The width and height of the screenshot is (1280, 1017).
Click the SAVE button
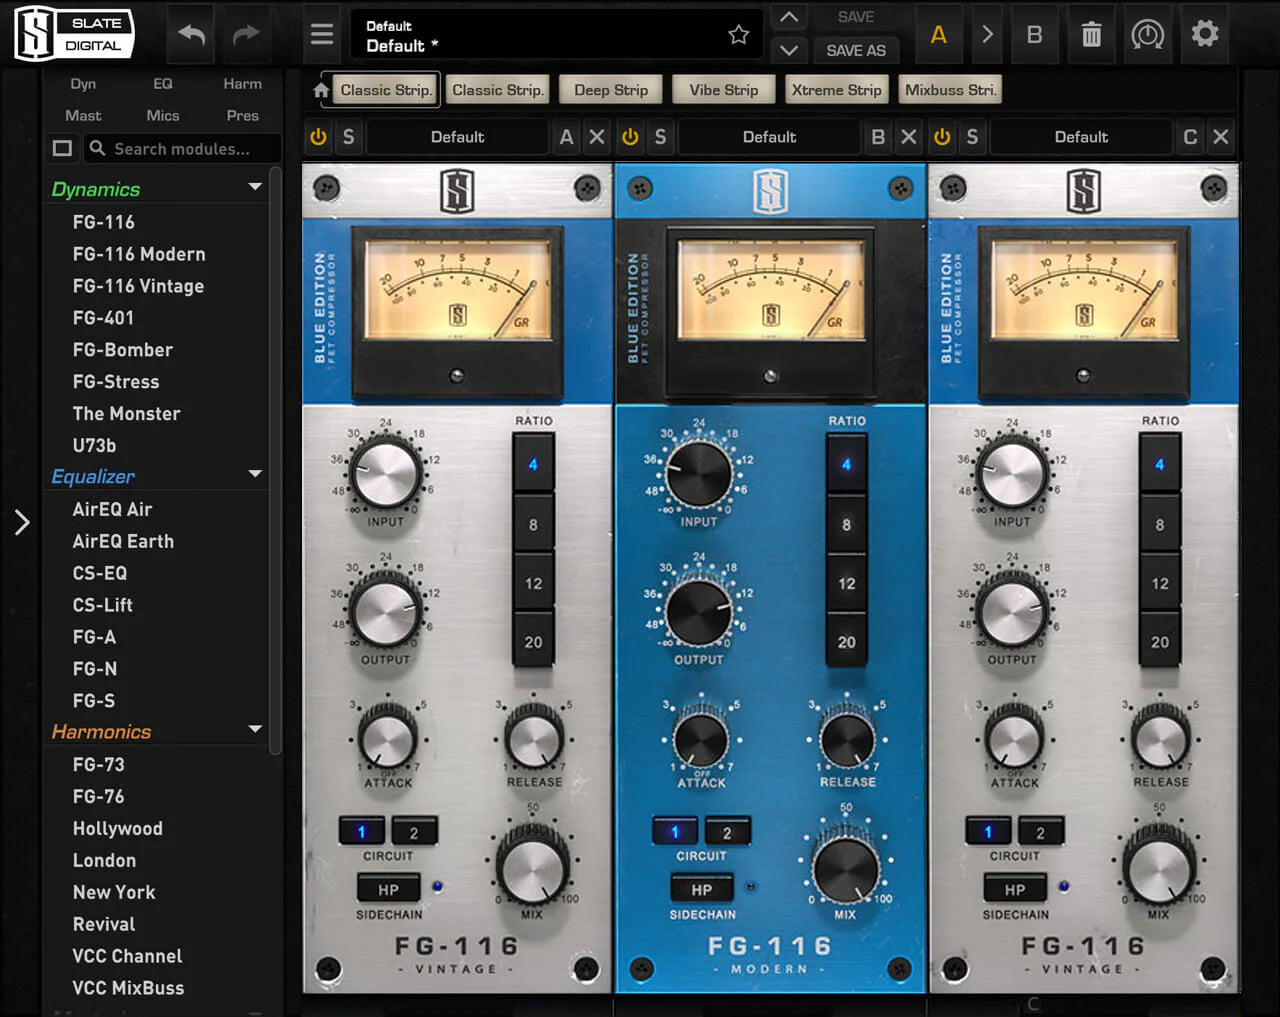856,17
